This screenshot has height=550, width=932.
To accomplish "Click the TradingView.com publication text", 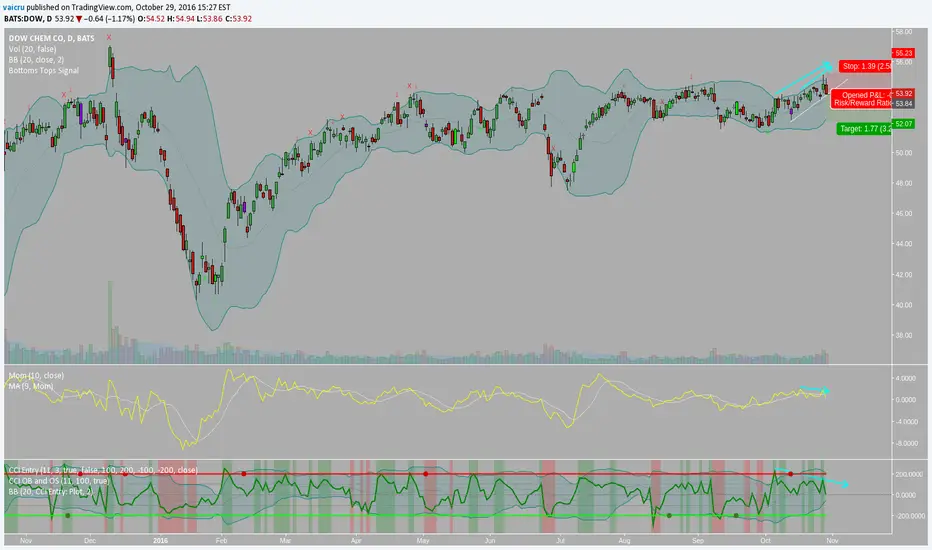I will [102, 7].
